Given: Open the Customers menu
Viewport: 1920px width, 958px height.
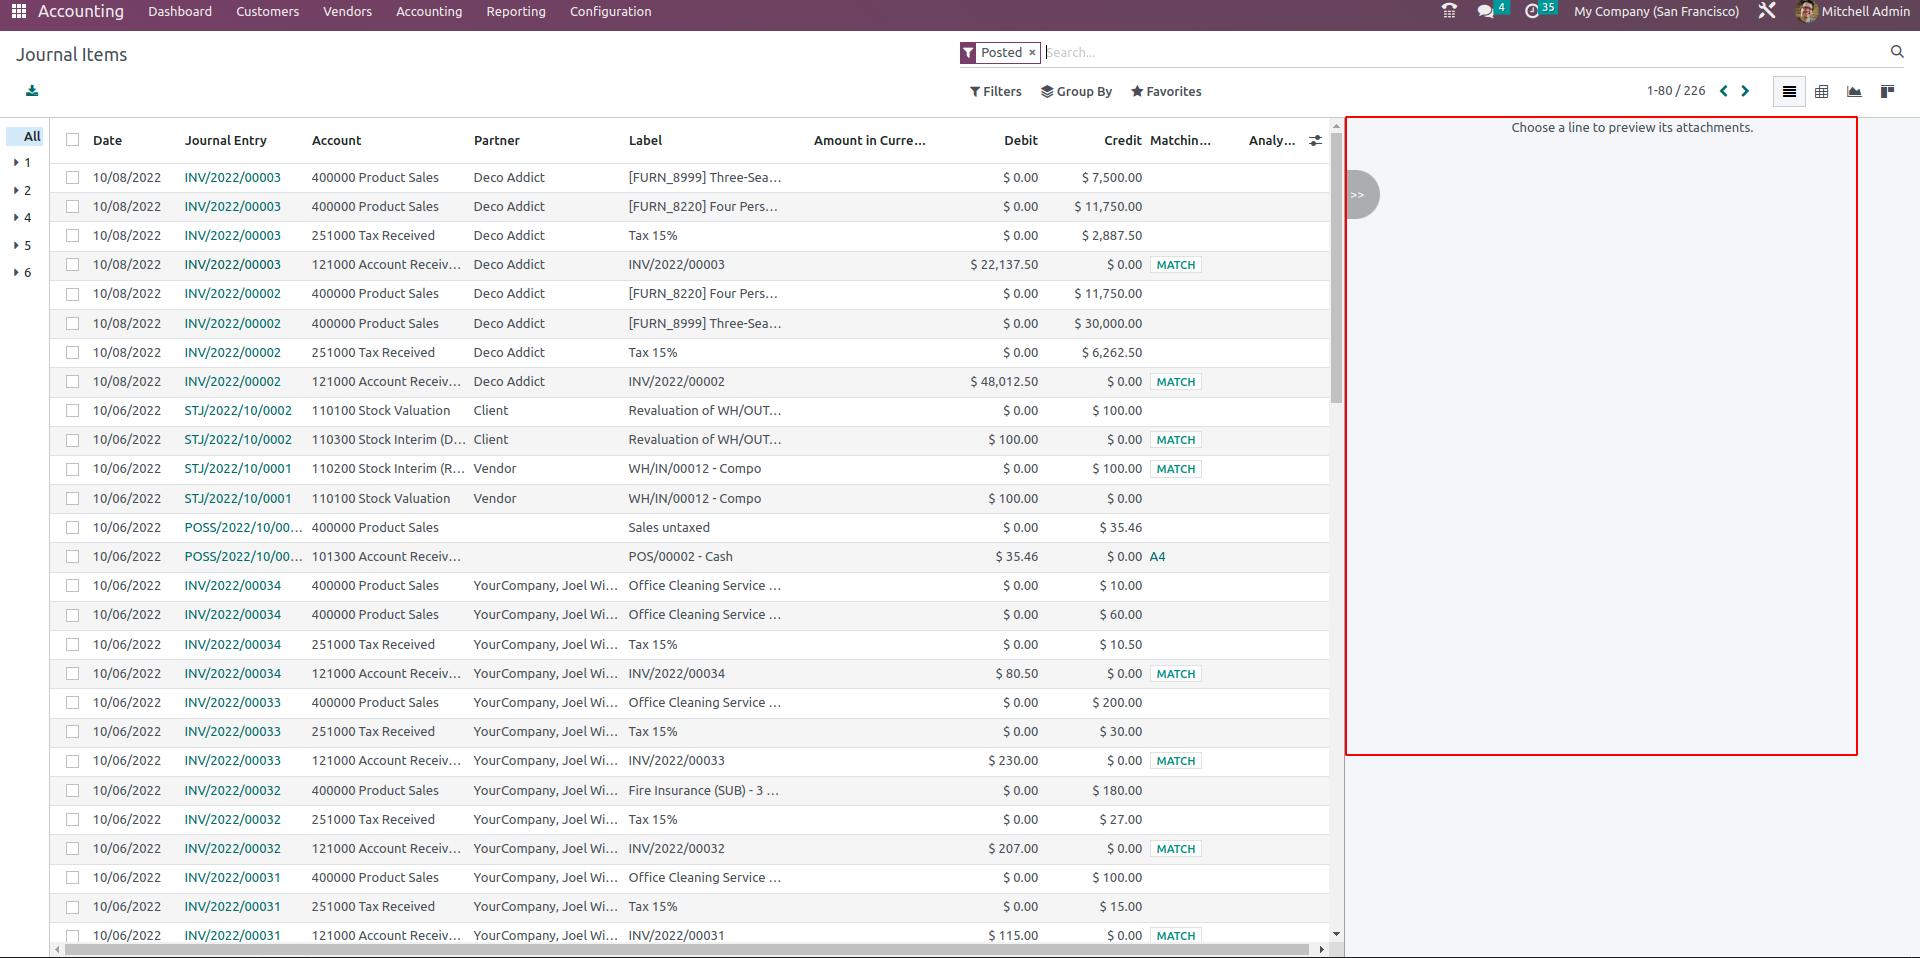Looking at the screenshot, I should tap(267, 12).
